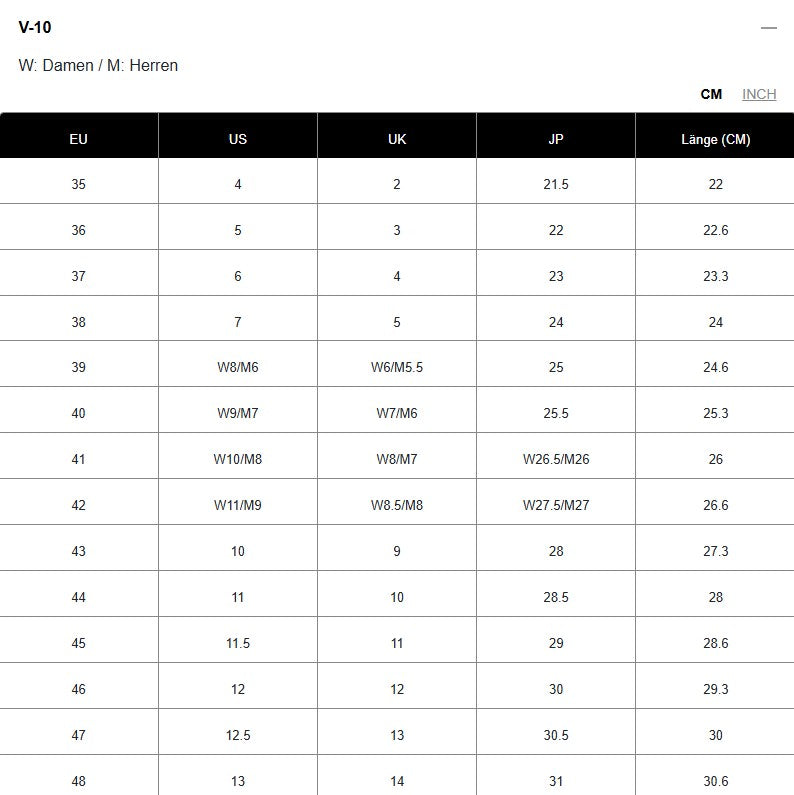The width and height of the screenshot is (794, 795).
Task: Select the CM unit option
Action: 711,94
